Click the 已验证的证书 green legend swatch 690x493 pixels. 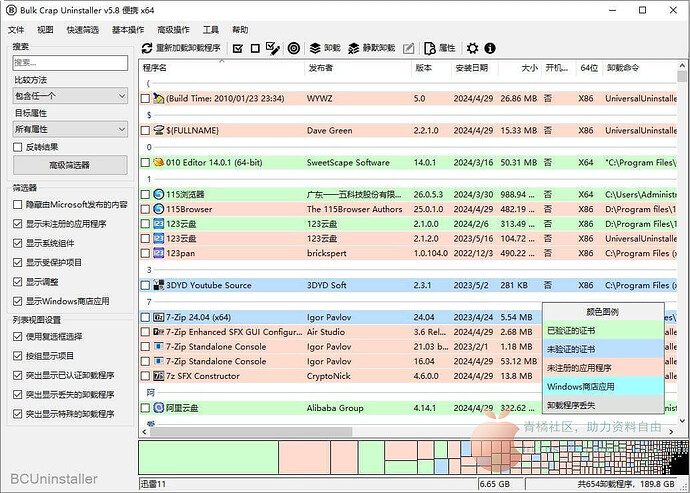tap(603, 330)
